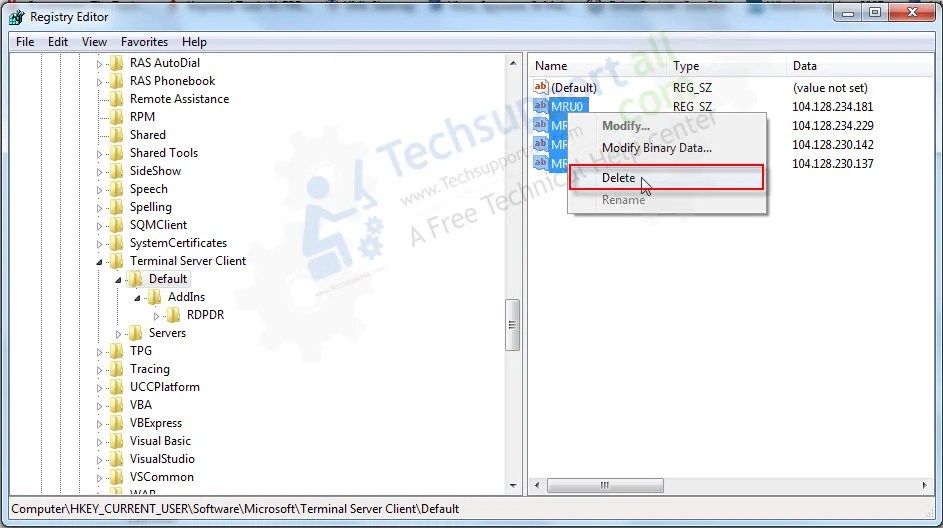This screenshot has height=528, width=943.
Task: Click the Terminal Server Client folder icon
Action: (117, 261)
